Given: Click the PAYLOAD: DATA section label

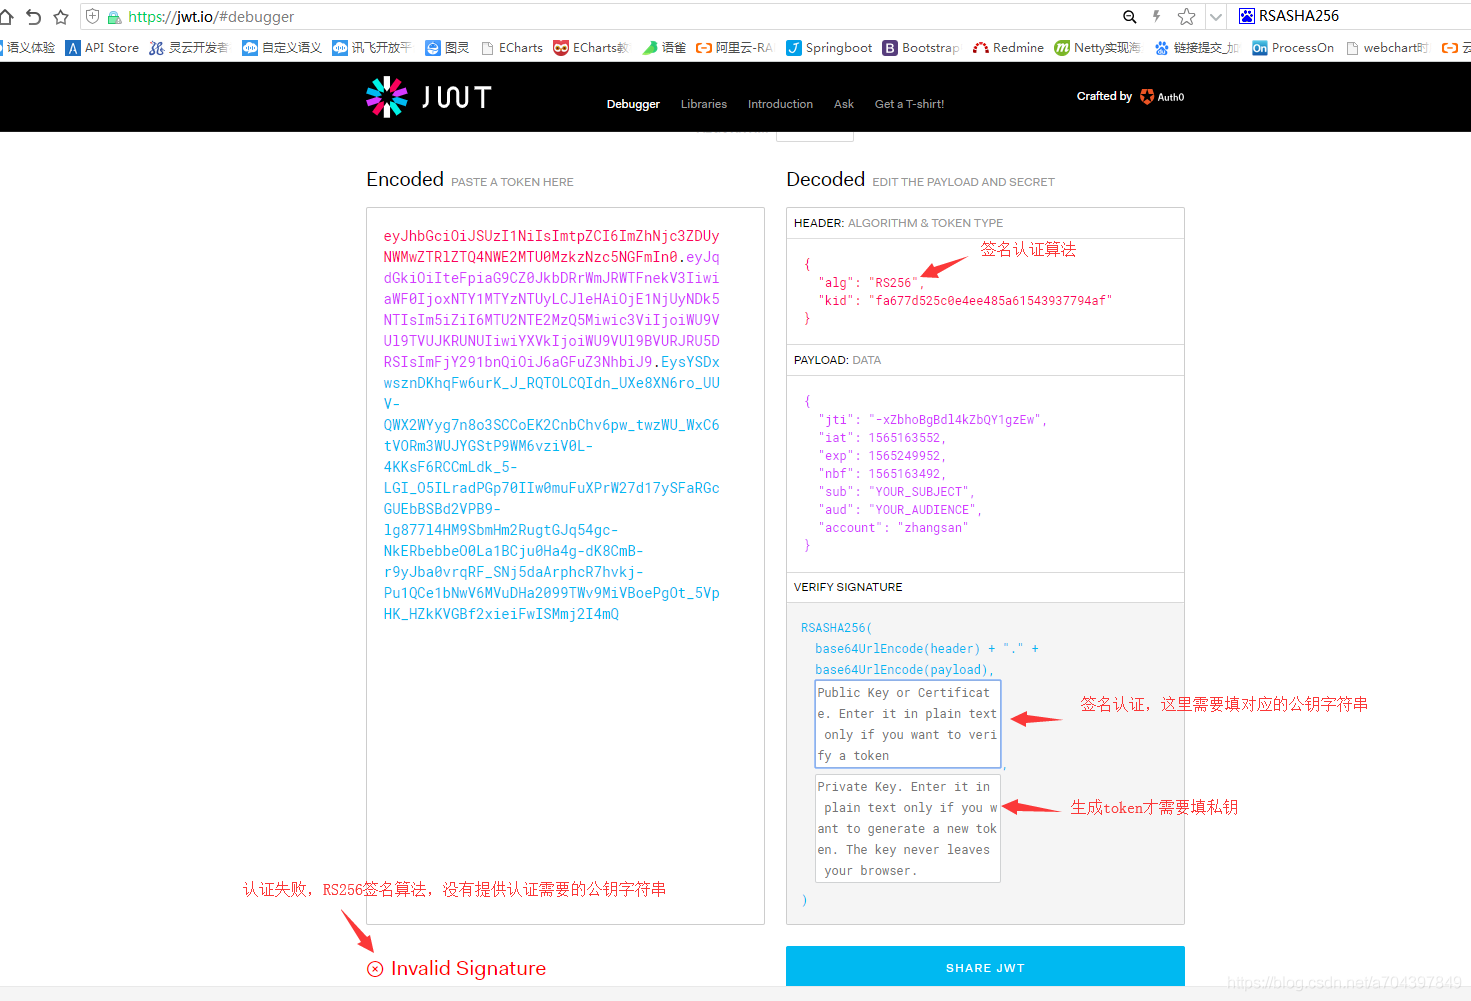Looking at the screenshot, I should pos(837,360).
